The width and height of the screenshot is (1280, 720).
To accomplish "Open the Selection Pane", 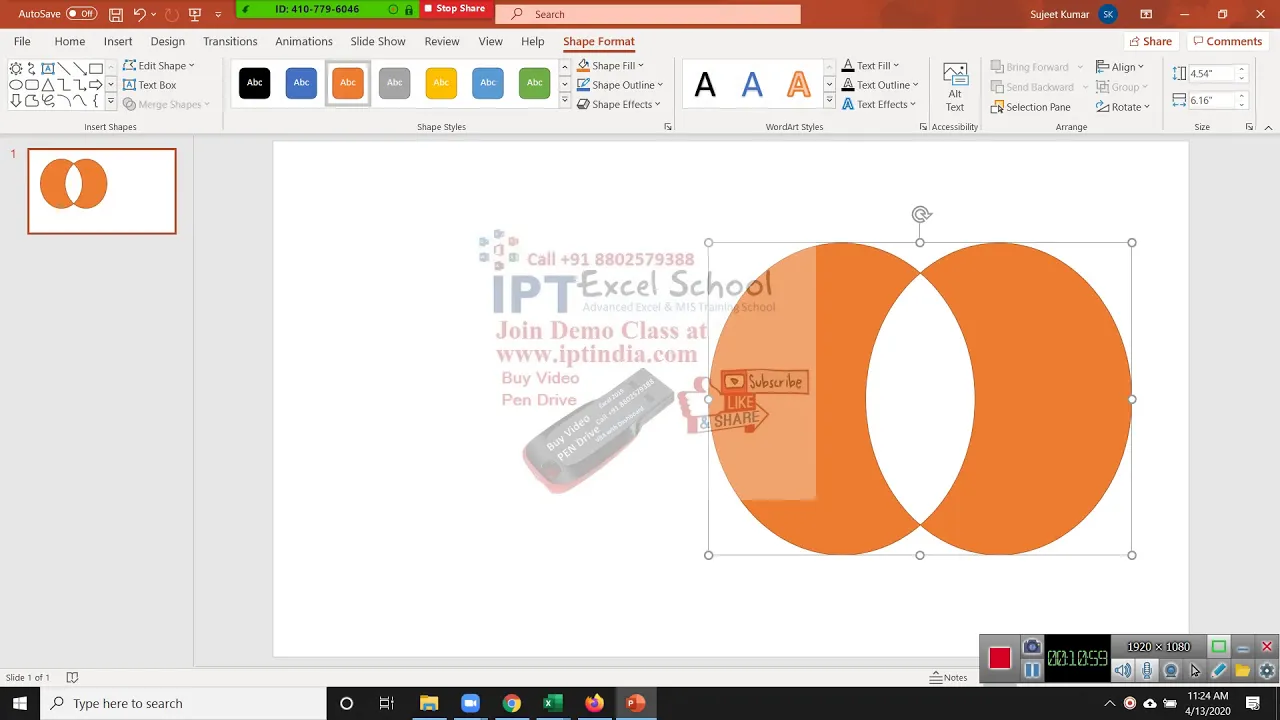I will 1031,107.
